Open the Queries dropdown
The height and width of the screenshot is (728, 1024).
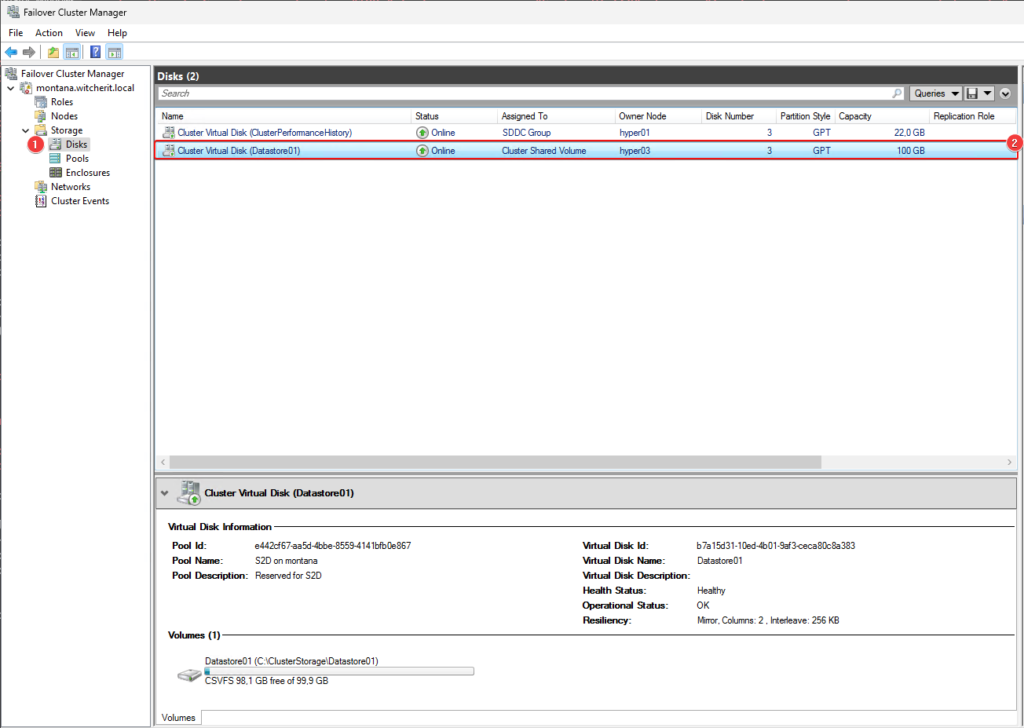935,93
